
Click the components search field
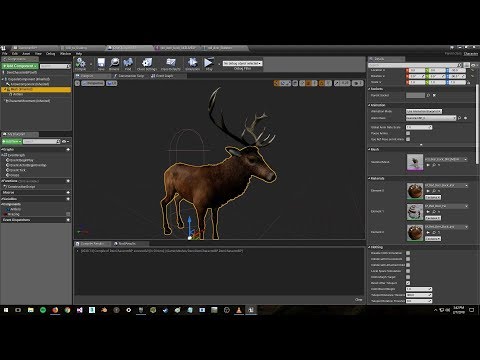point(55,66)
